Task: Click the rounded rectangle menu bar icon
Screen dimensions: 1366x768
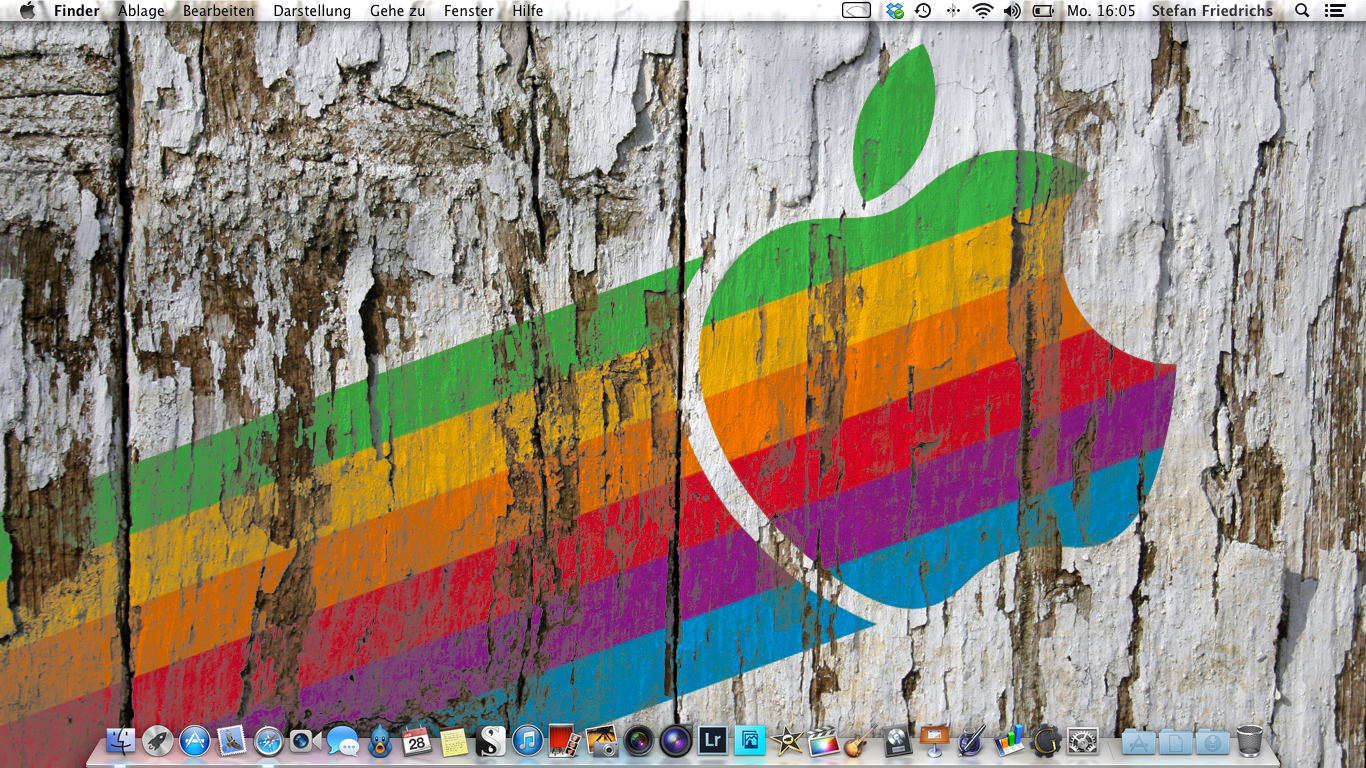Action: coord(857,10)
